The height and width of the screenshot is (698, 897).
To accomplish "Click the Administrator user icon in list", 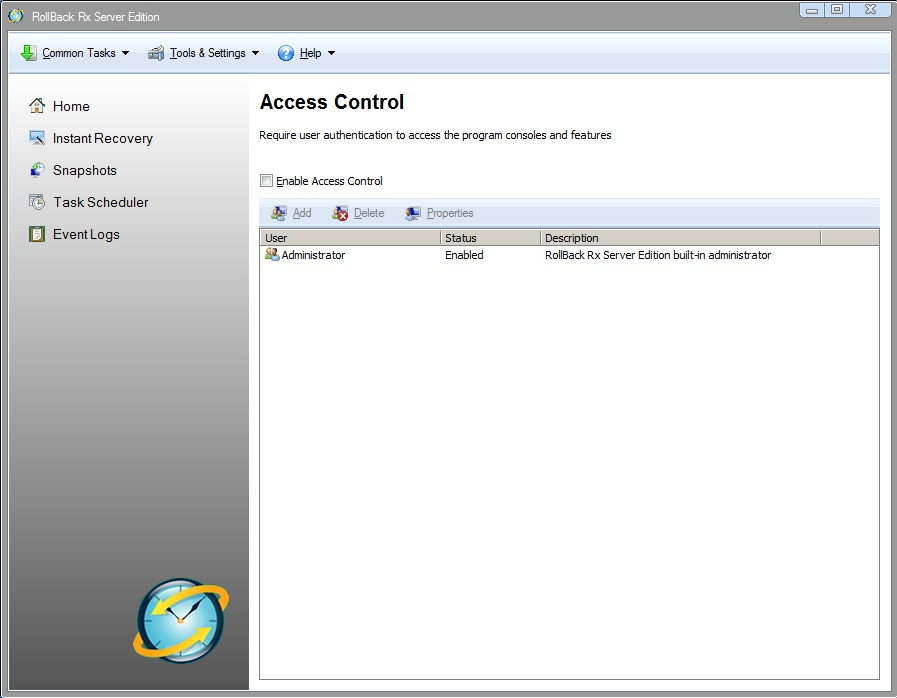I will [x=272, y=255].
